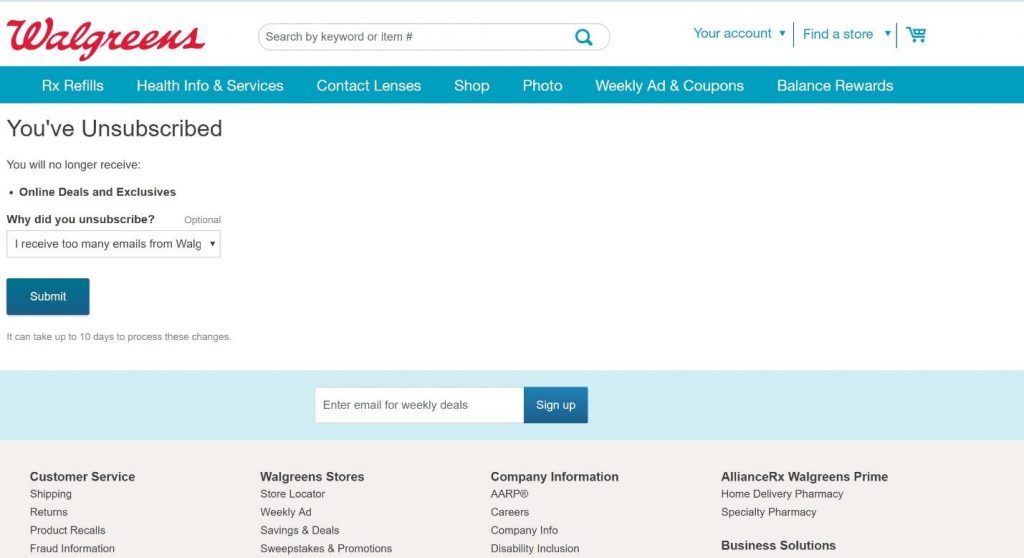
Task: Open the Store Locator link
Action: click(293, 494)
